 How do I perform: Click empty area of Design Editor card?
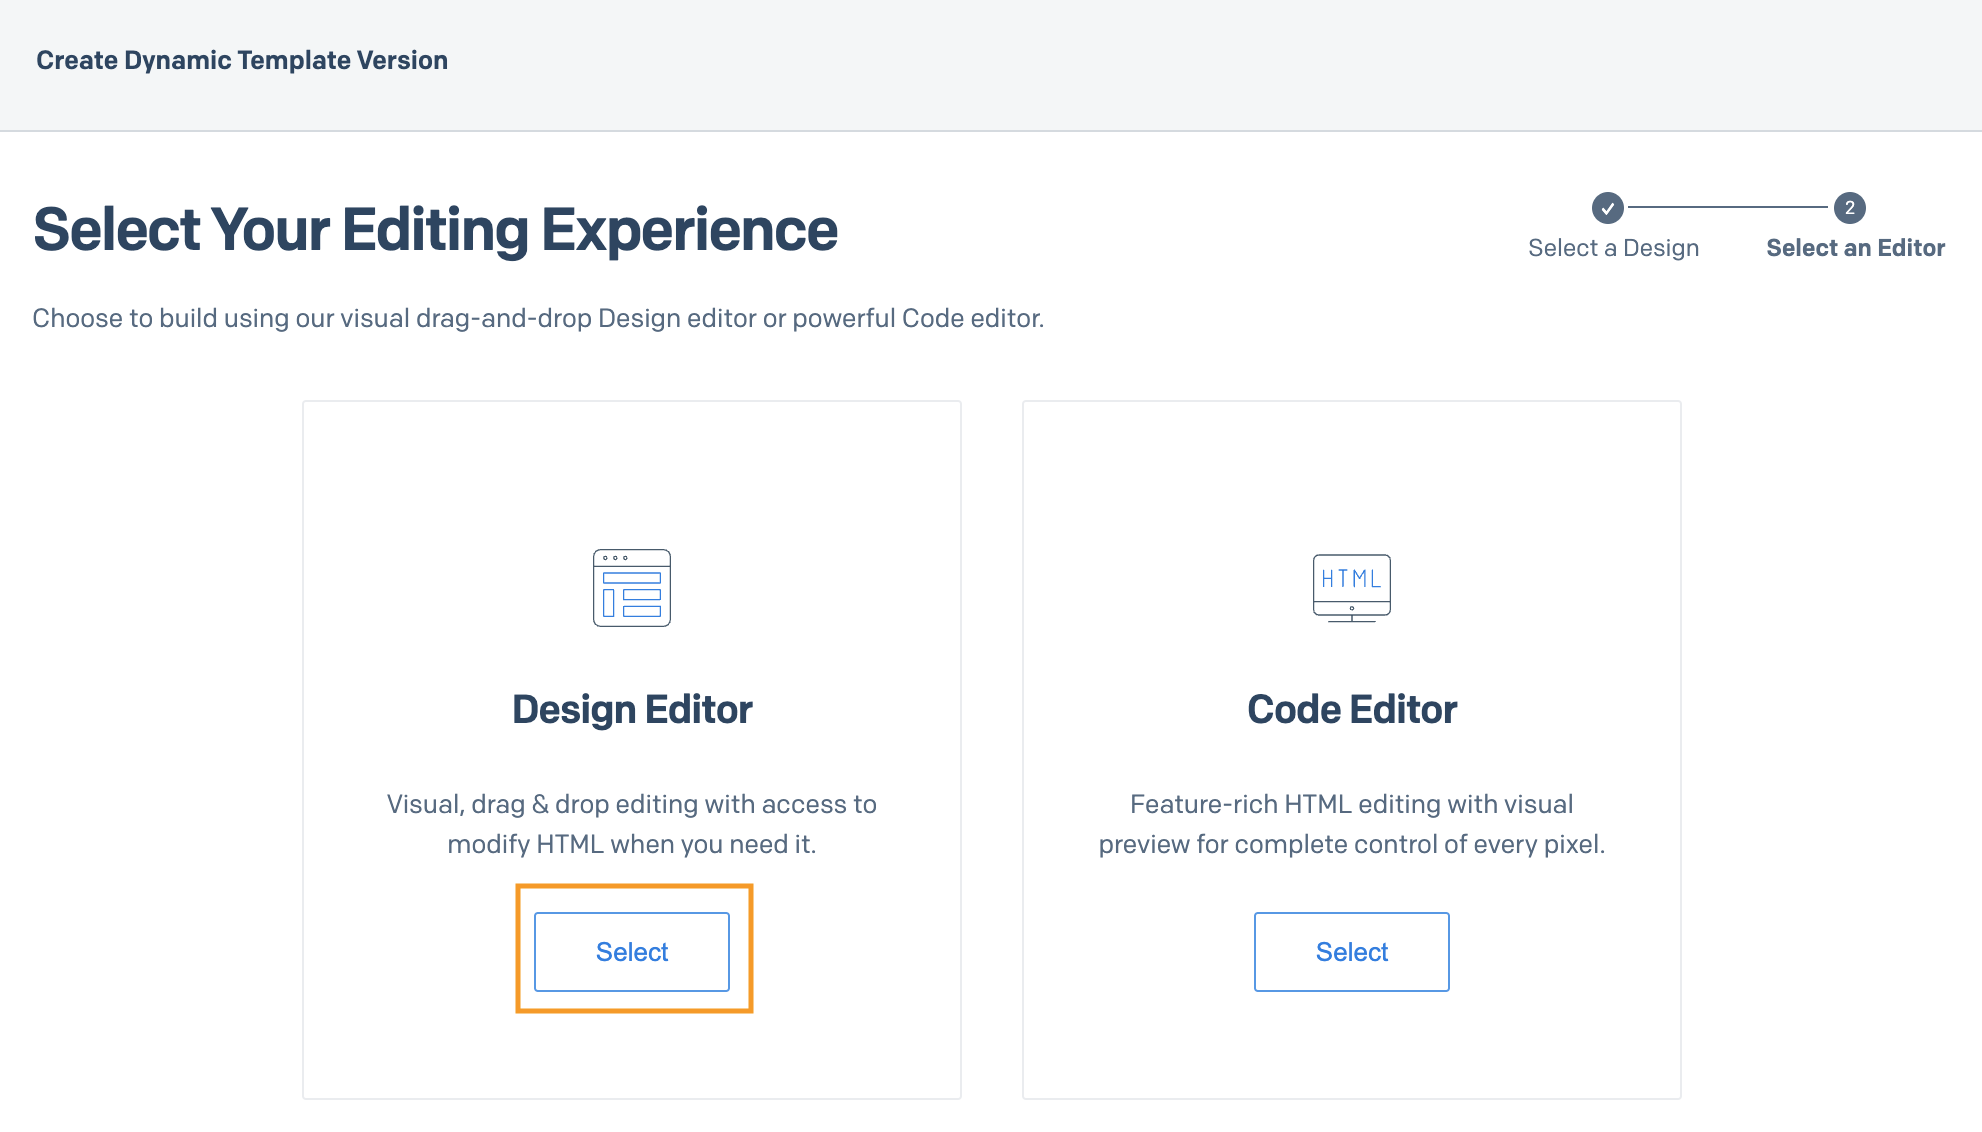[x=631, y=470]
